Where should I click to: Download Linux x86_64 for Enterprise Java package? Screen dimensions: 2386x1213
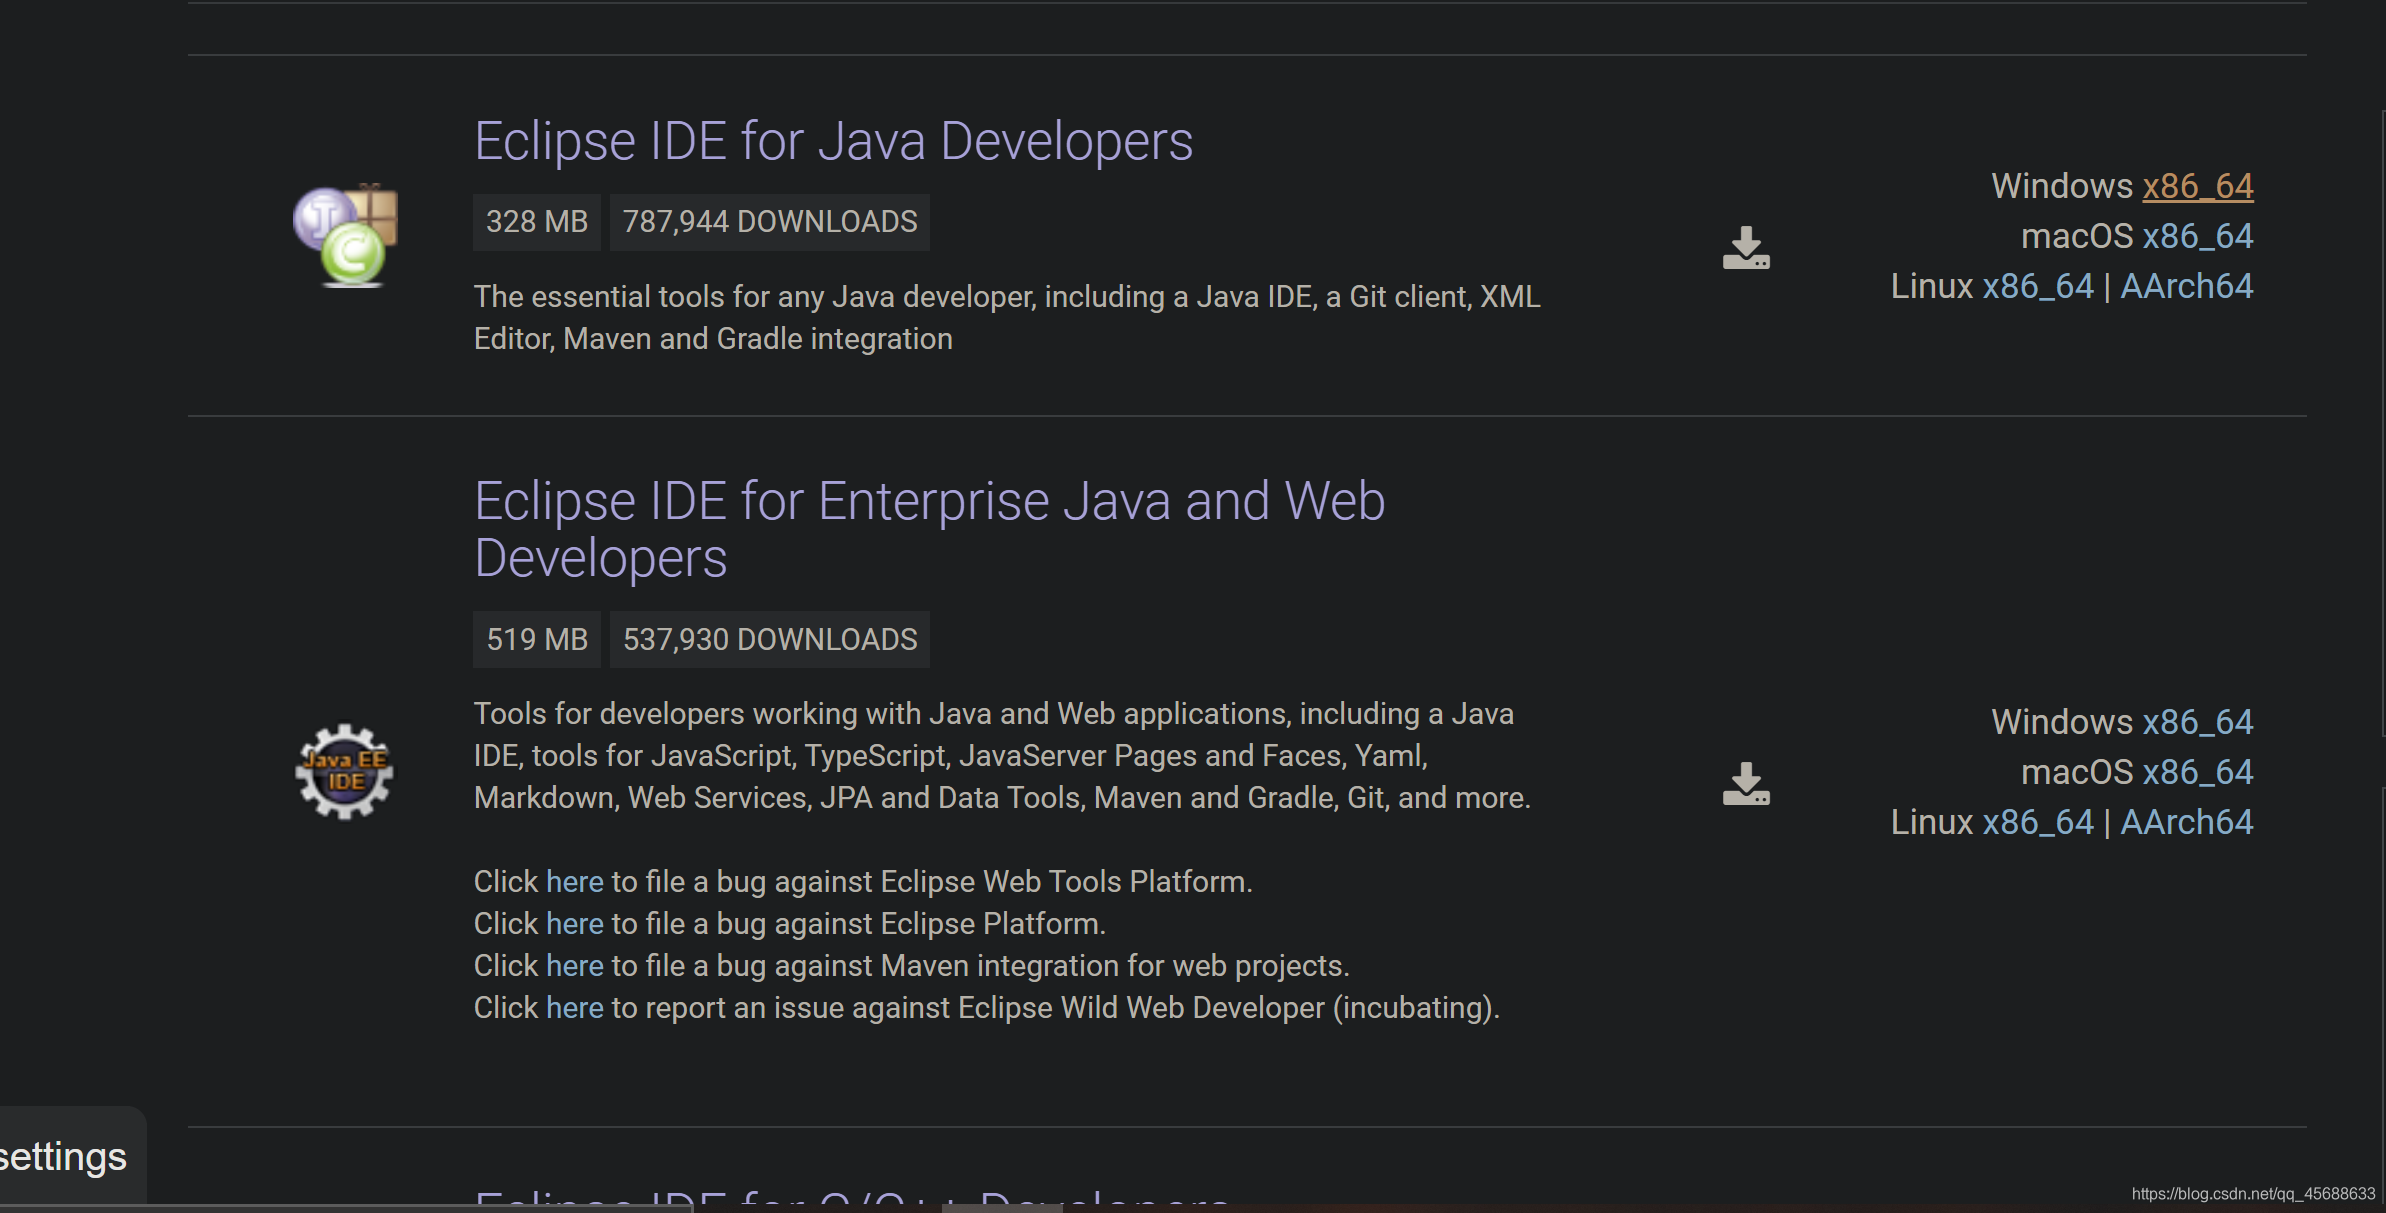[x=2037, y=822]
